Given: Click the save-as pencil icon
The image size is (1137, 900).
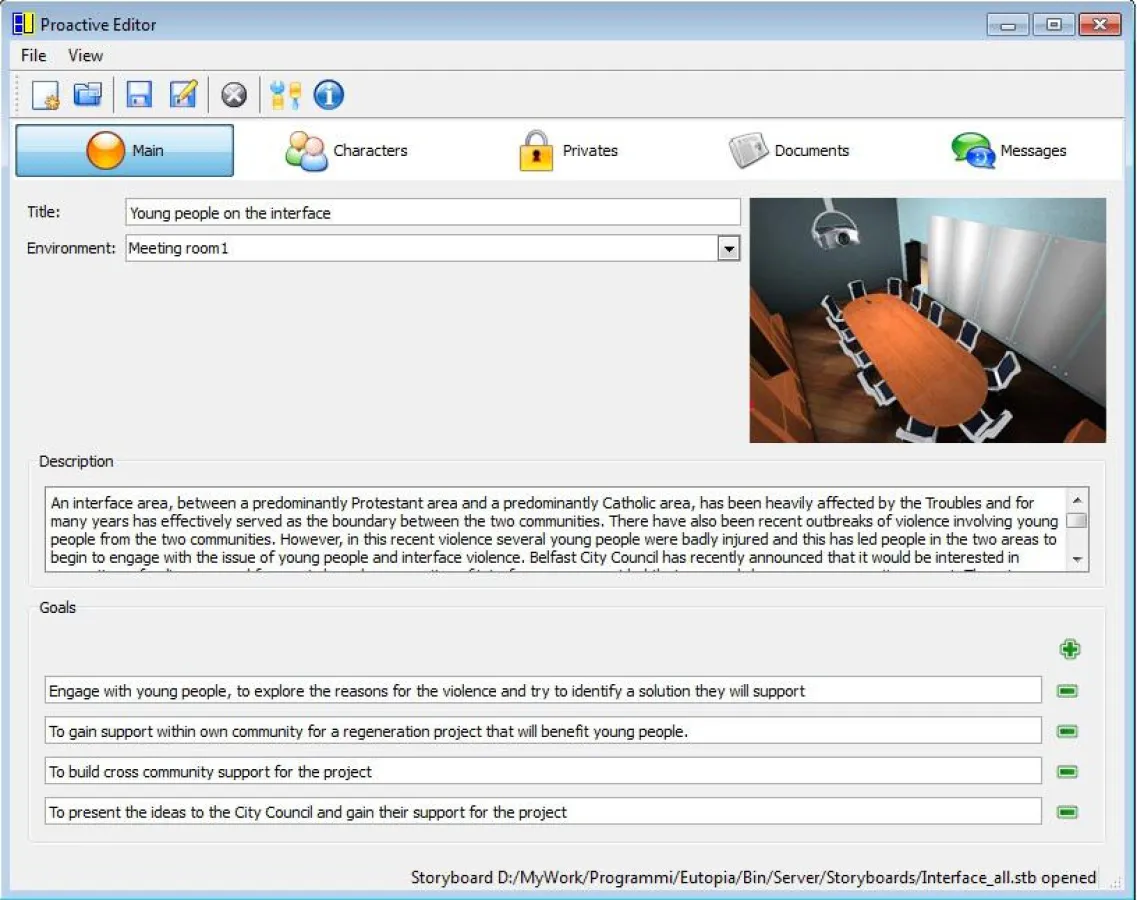Looking at the screenshot, I should pyautogui.click(x=183, y=94).
